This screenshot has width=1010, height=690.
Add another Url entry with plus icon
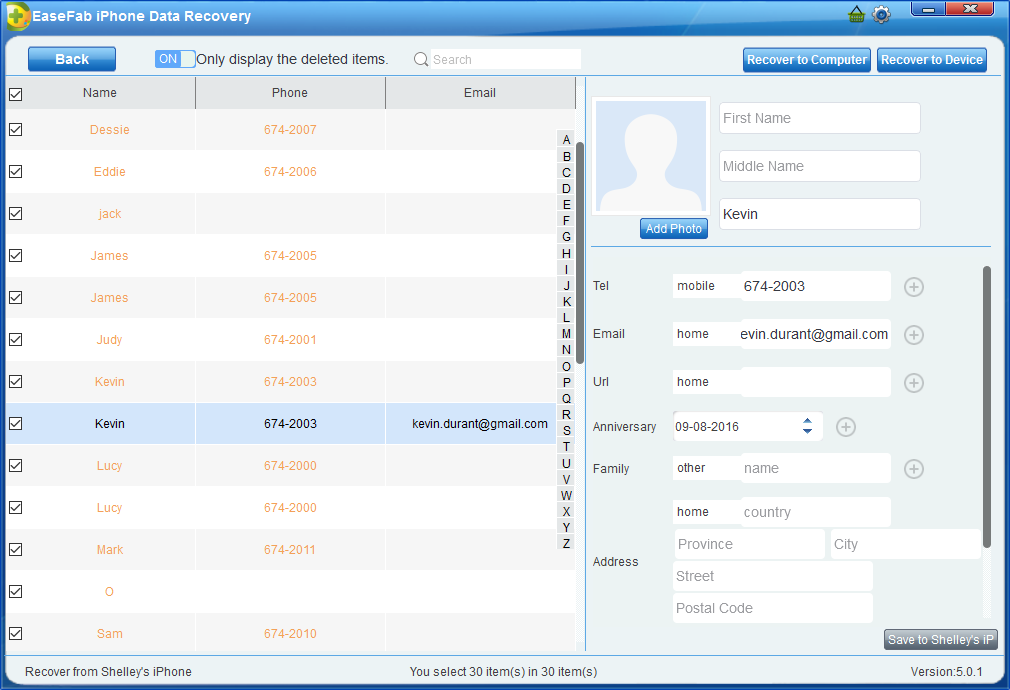[913, 383]
